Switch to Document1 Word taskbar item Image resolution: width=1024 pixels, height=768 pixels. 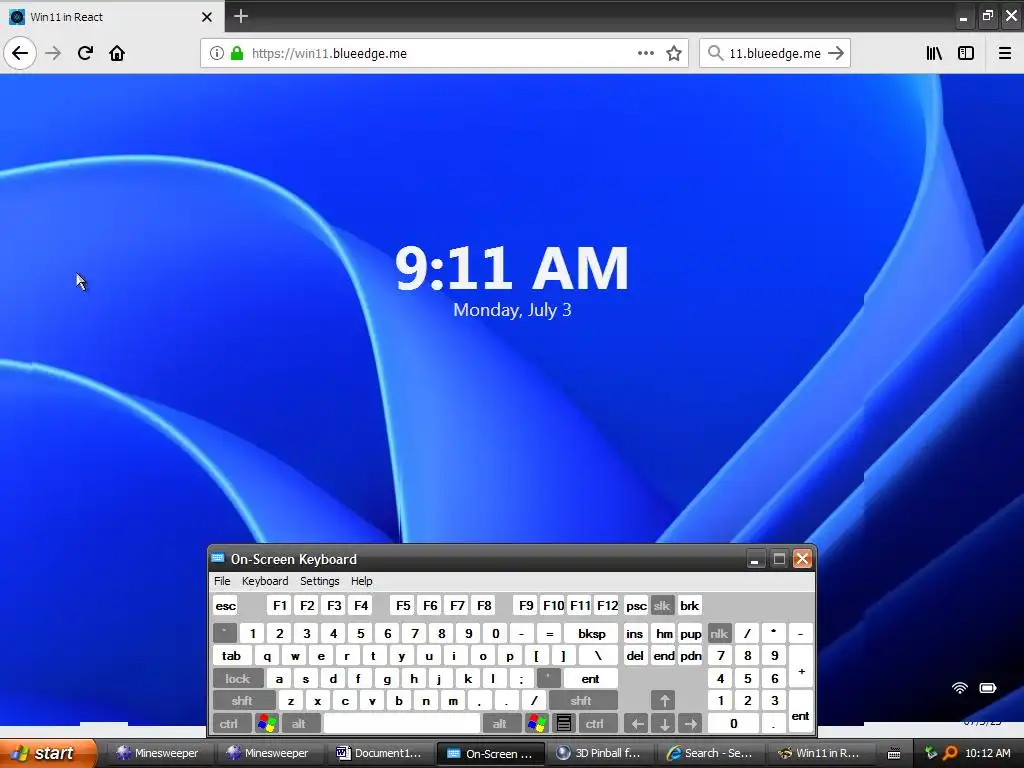pos(379,753)
